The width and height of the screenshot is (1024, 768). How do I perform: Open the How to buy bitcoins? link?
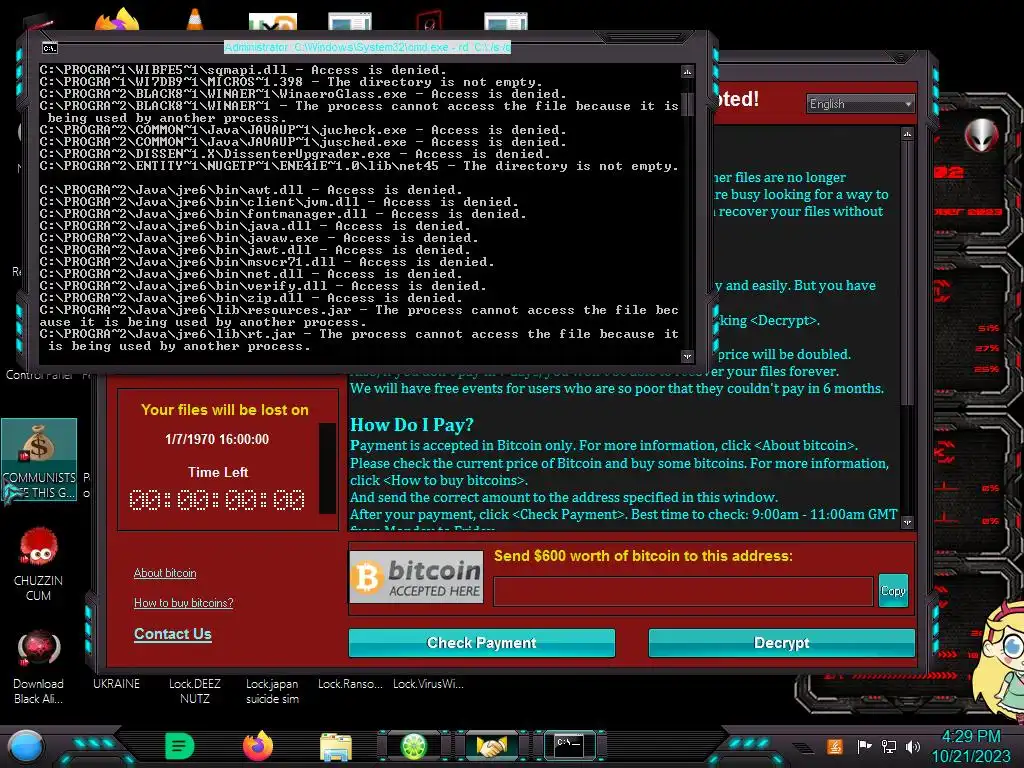tap(184, 603)
